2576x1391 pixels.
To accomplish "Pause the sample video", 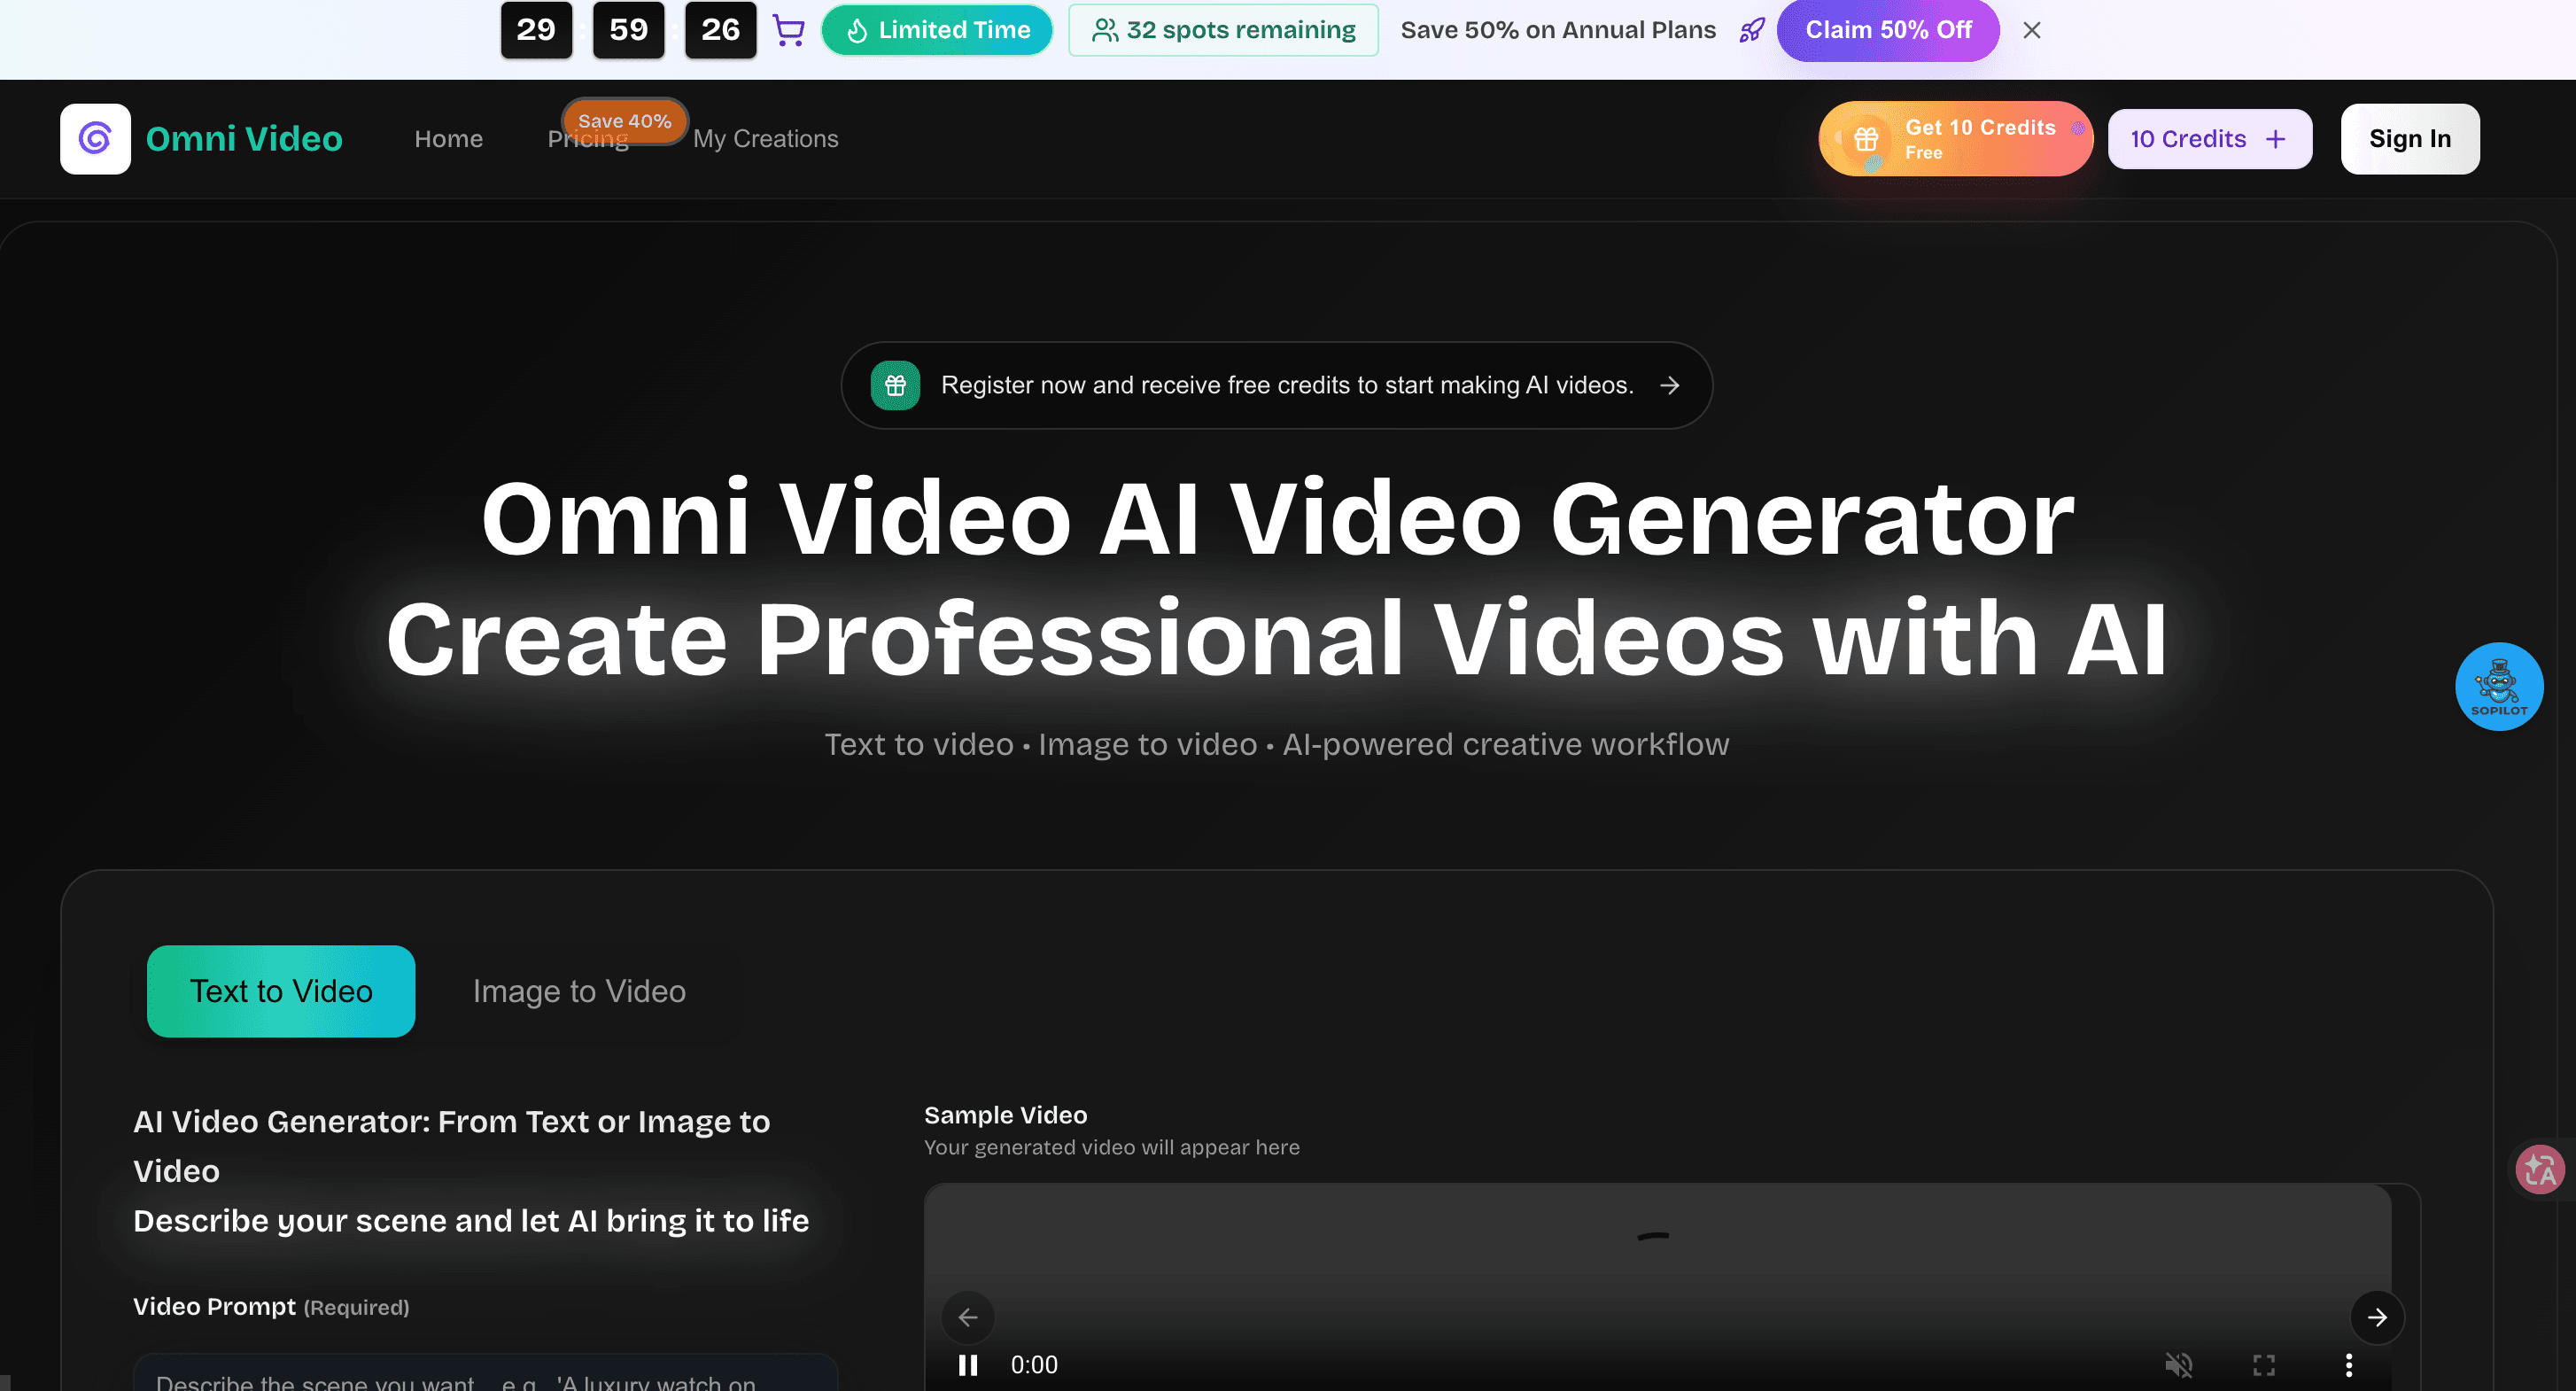I will pos(967,1364).
